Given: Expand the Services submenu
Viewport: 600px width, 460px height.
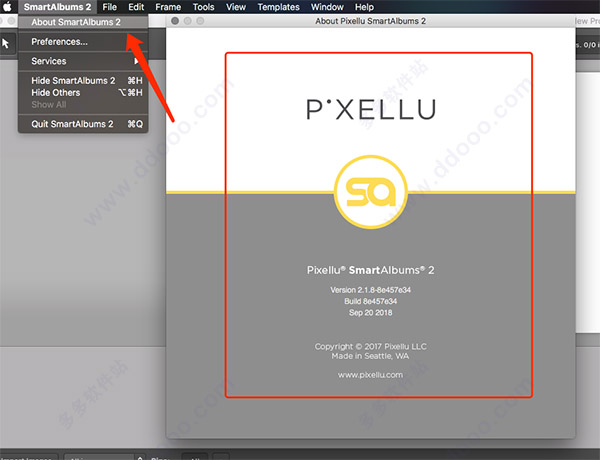Looking at the screenshot, I should [x=83, y=61].
